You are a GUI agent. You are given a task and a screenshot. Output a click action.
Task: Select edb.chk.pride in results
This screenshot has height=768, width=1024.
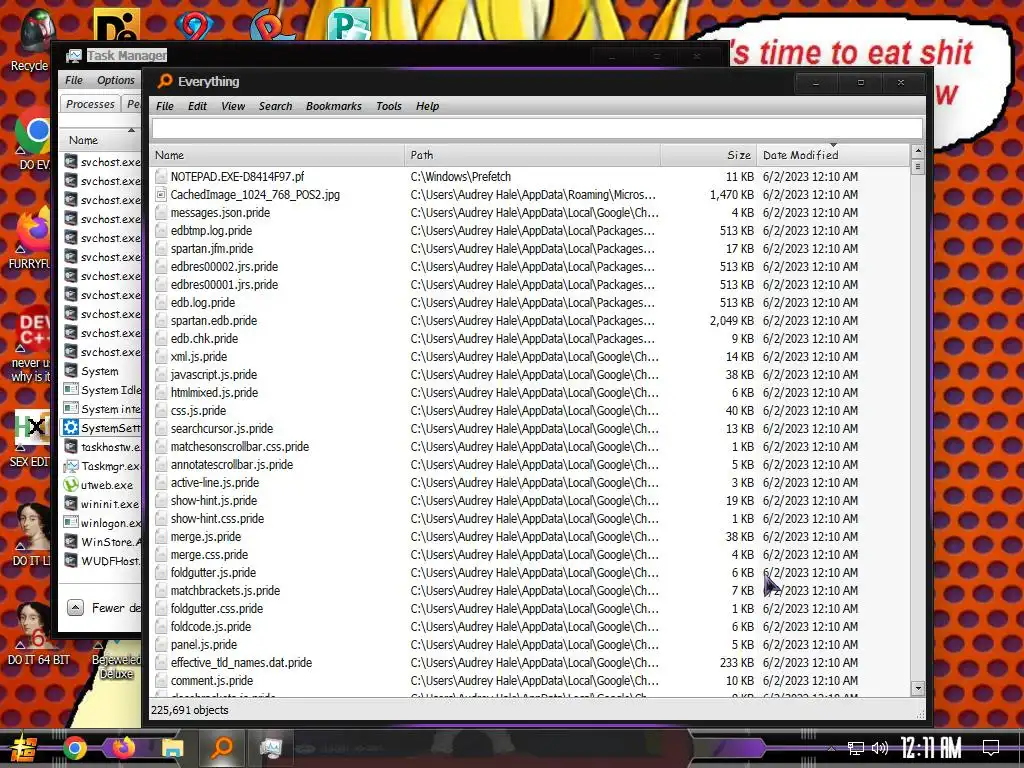click(204, 338)
